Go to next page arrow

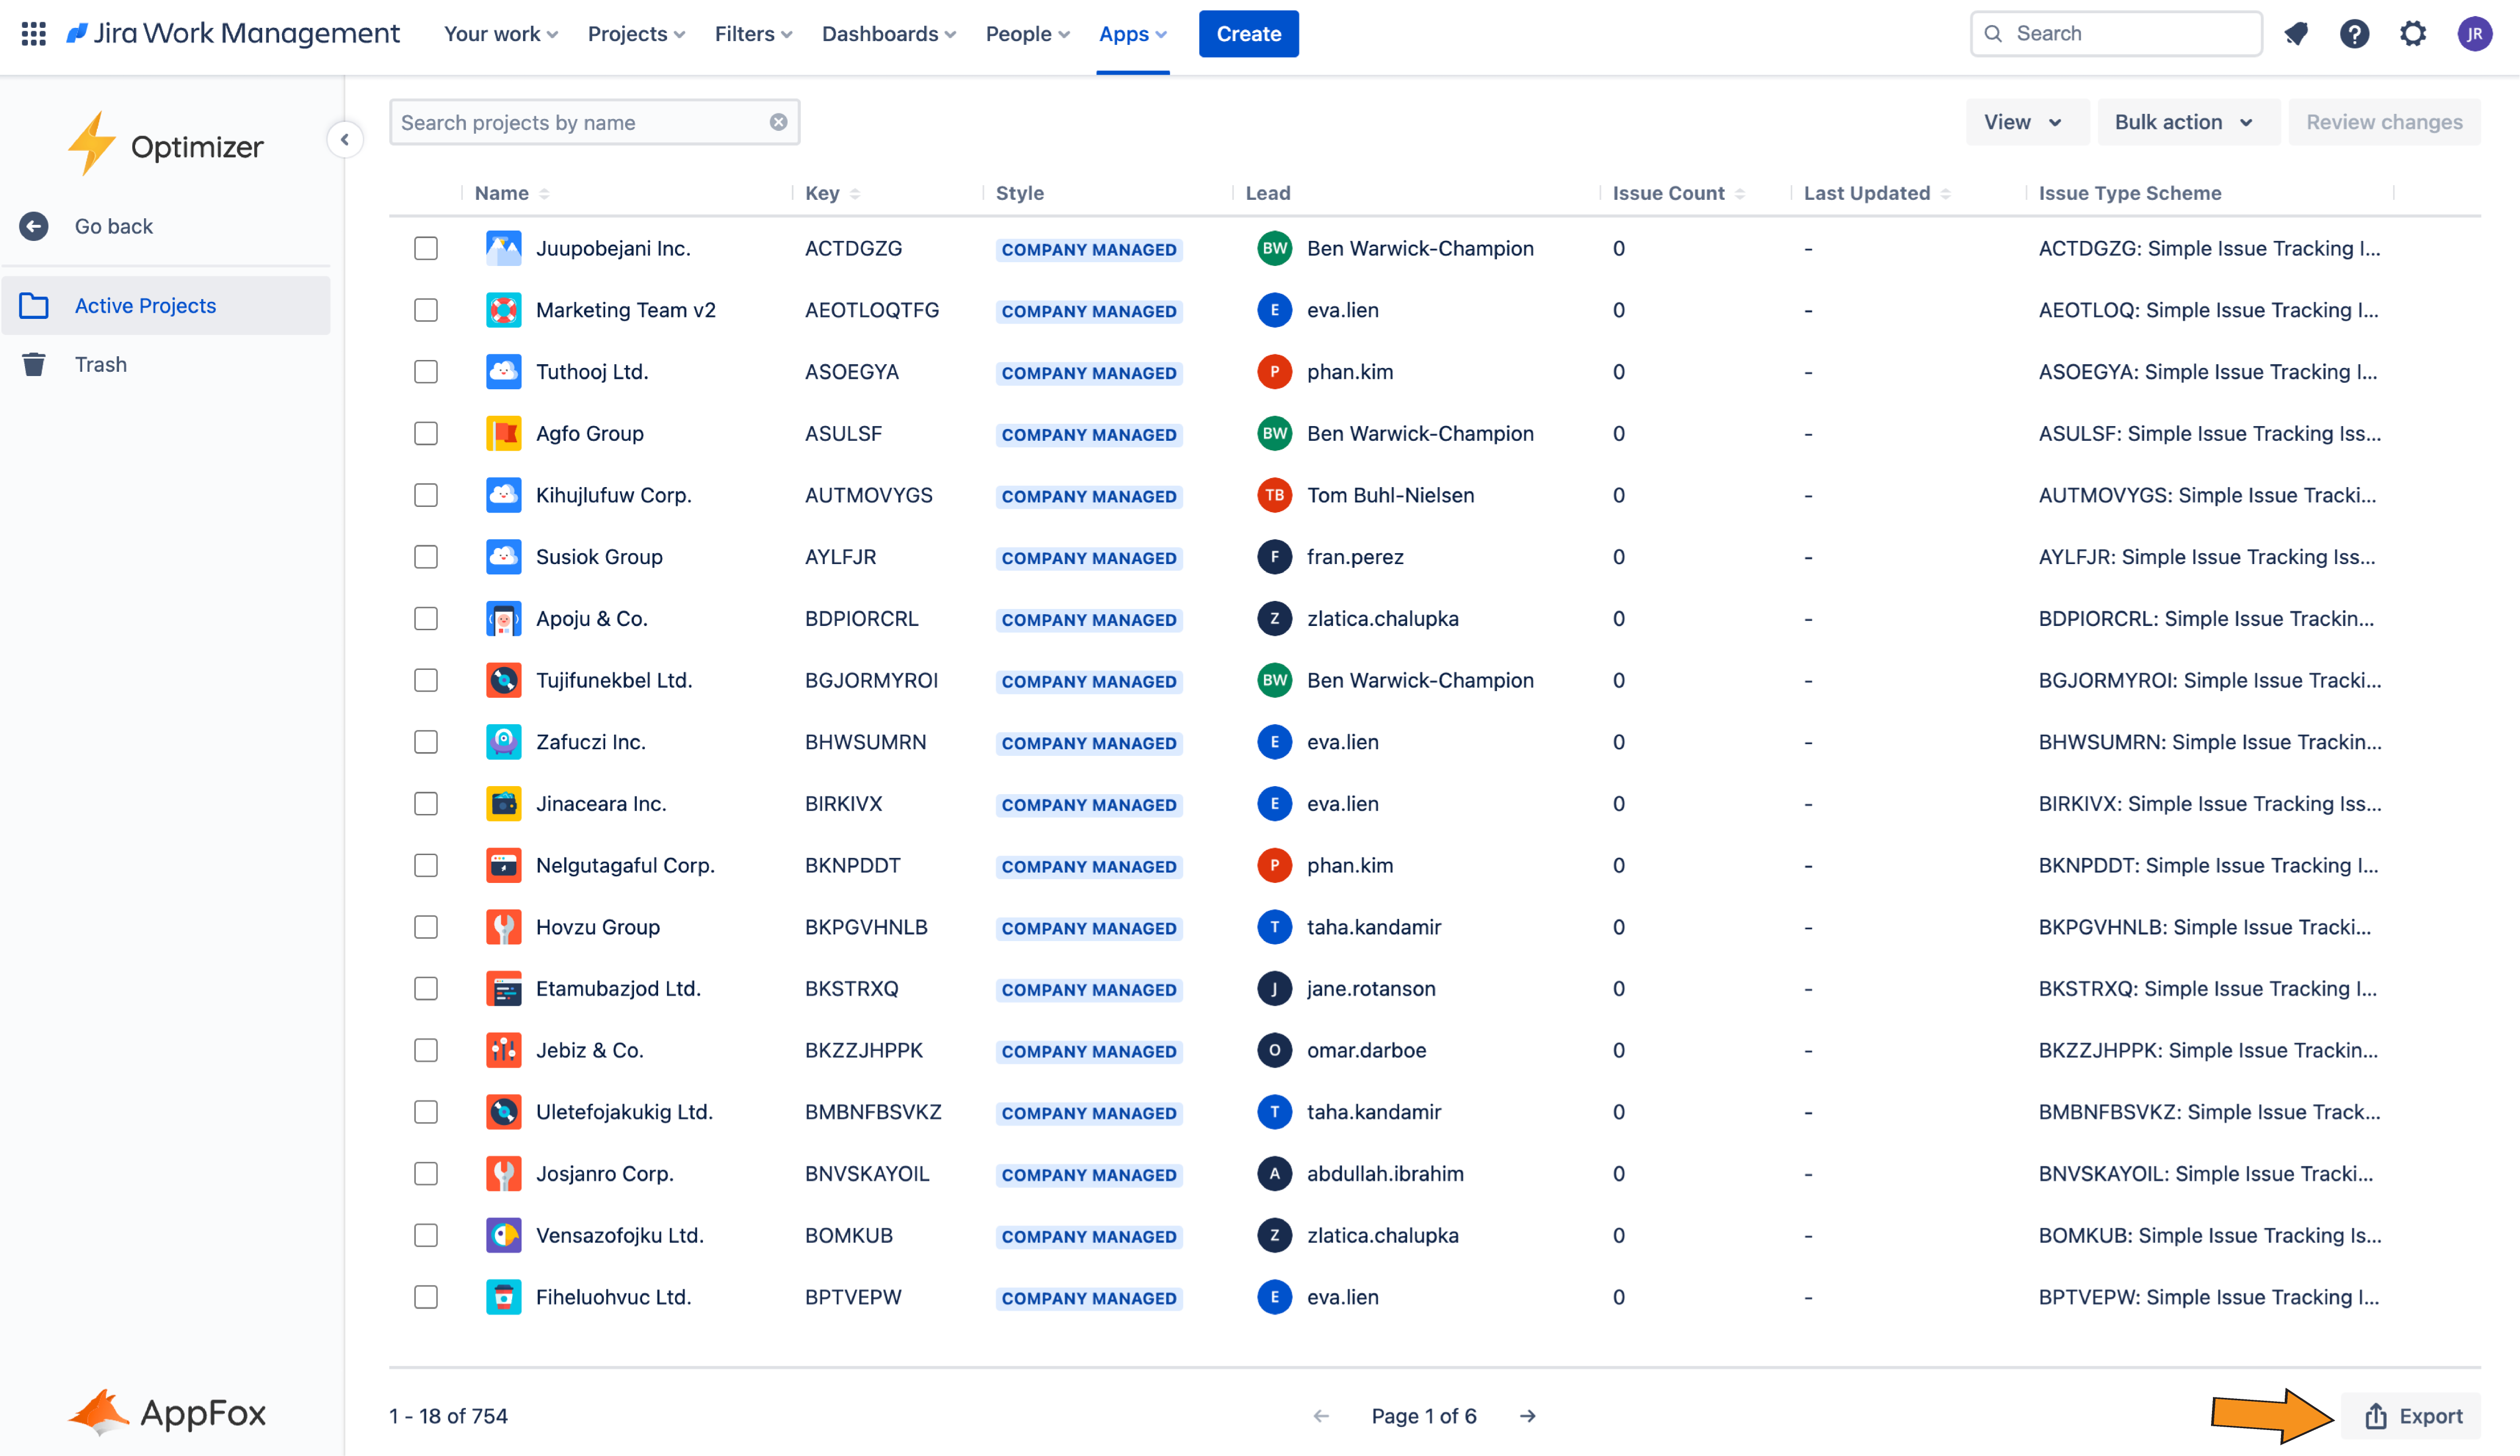[x=1527, y=1416]
